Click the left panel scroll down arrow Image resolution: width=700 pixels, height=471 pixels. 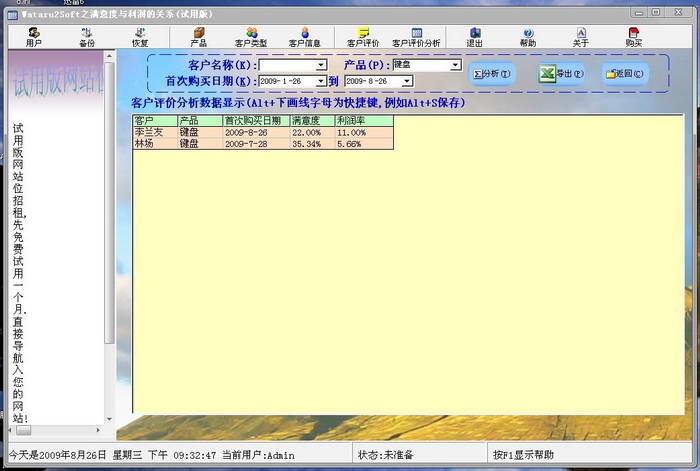click(109, 419)
